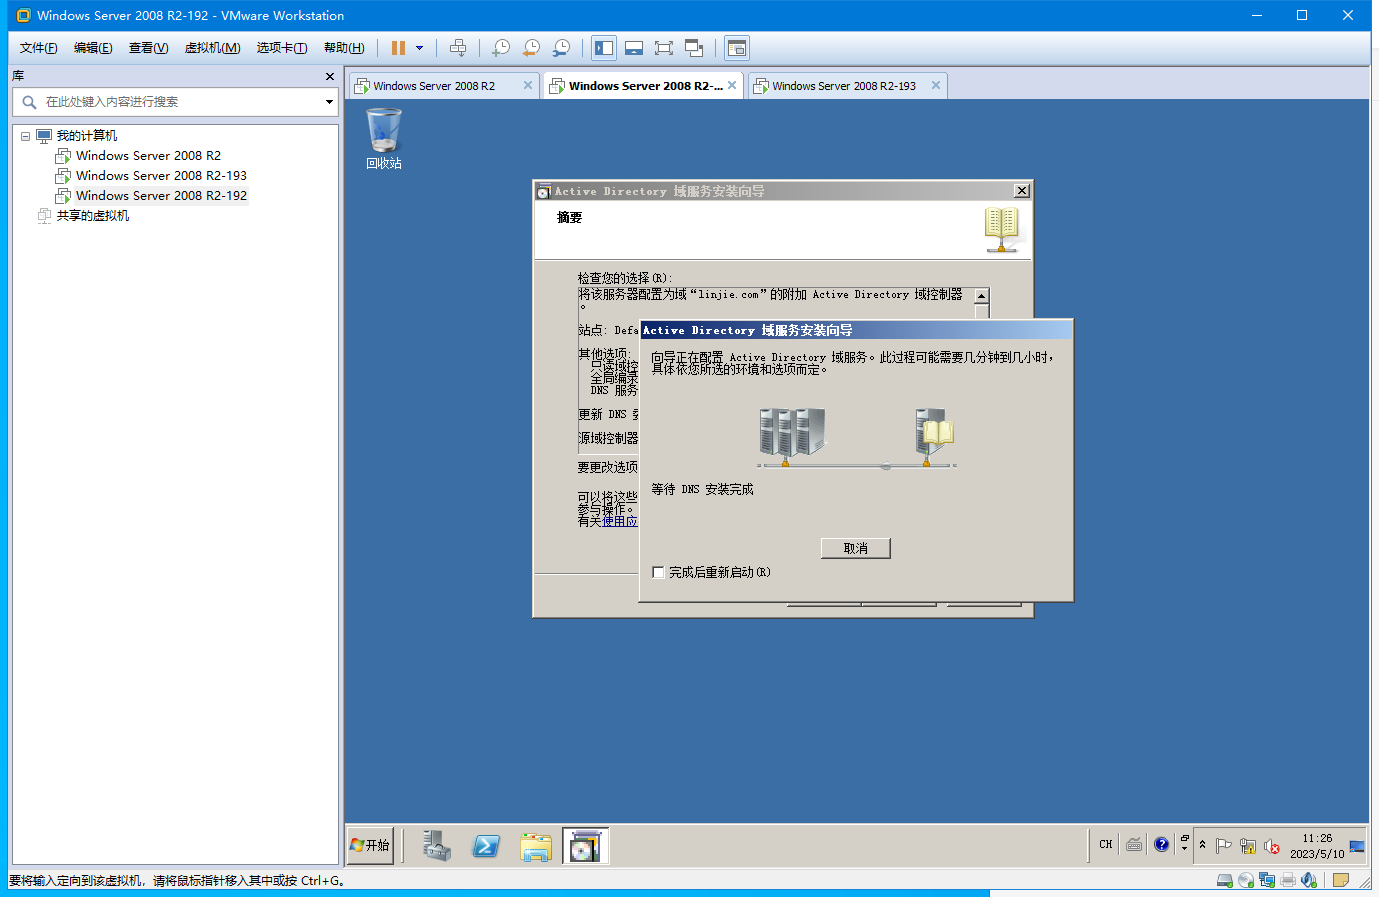Select Windows Server 2008 R2-193 in the library tree

point(161,176)
